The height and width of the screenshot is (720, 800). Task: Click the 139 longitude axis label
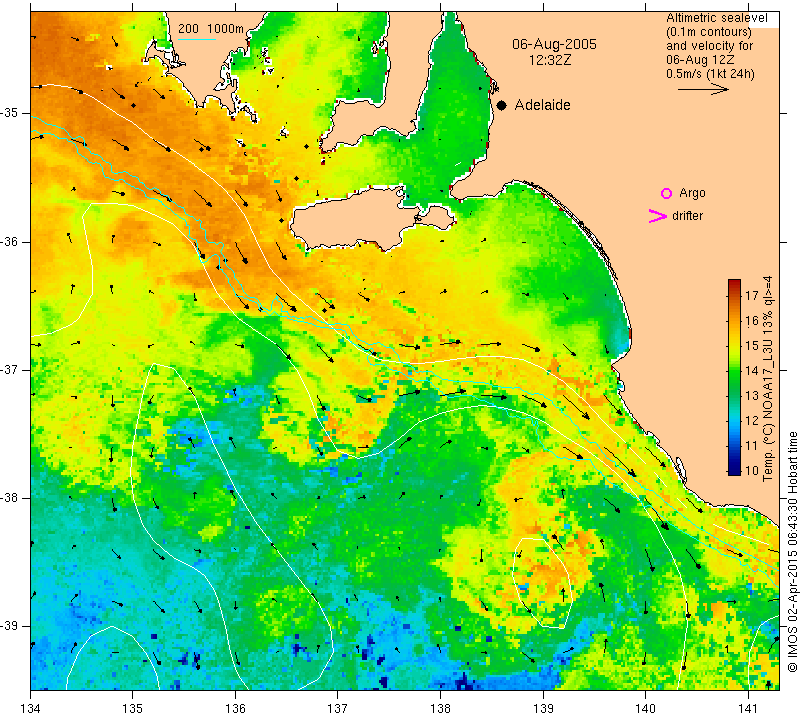[x=543, y=709]
